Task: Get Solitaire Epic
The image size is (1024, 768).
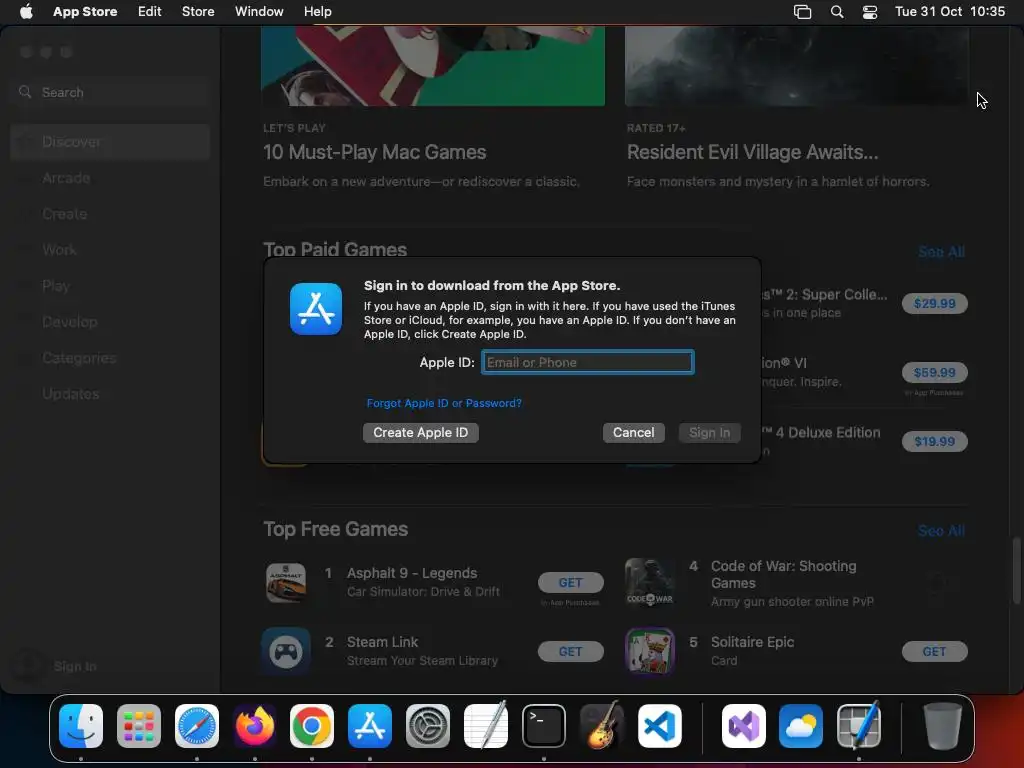Action: [x=935, y=651]
